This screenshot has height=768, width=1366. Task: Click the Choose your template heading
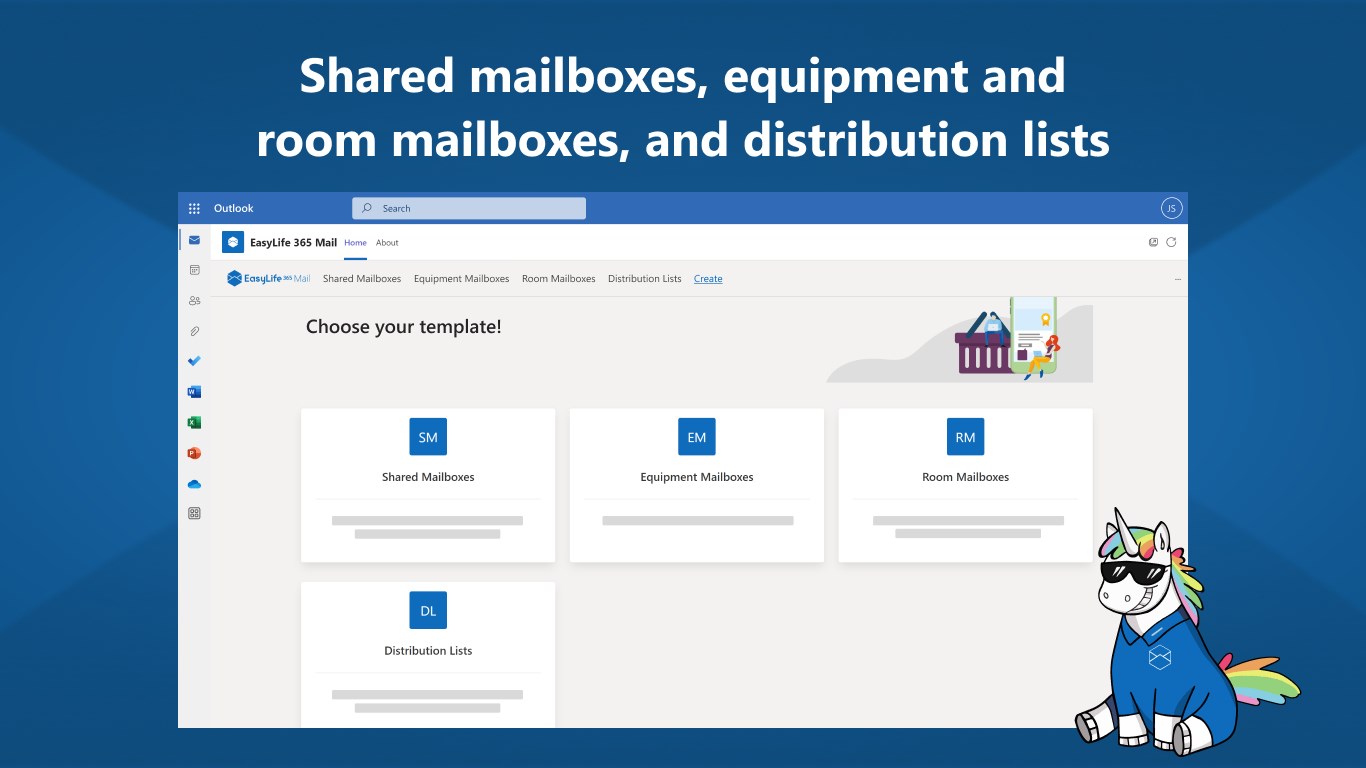pos(404,327)
